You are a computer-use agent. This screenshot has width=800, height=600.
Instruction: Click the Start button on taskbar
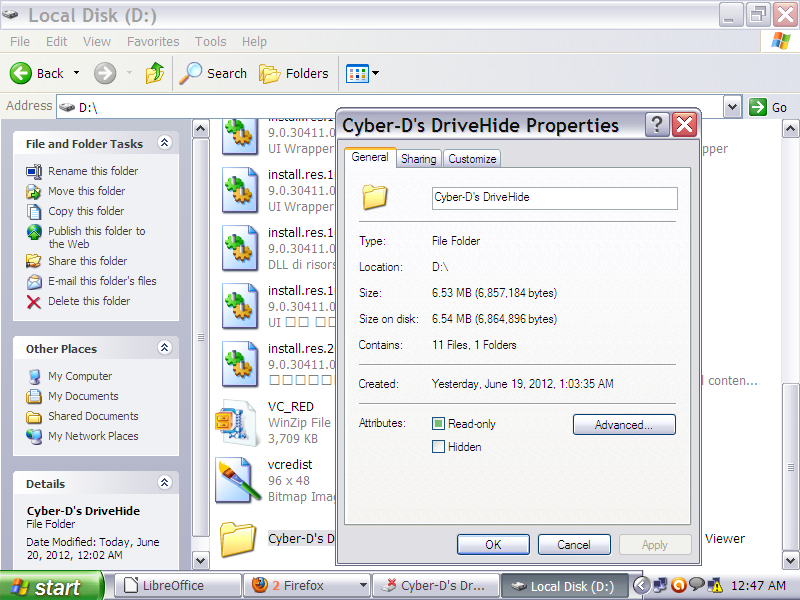(52, 586)
